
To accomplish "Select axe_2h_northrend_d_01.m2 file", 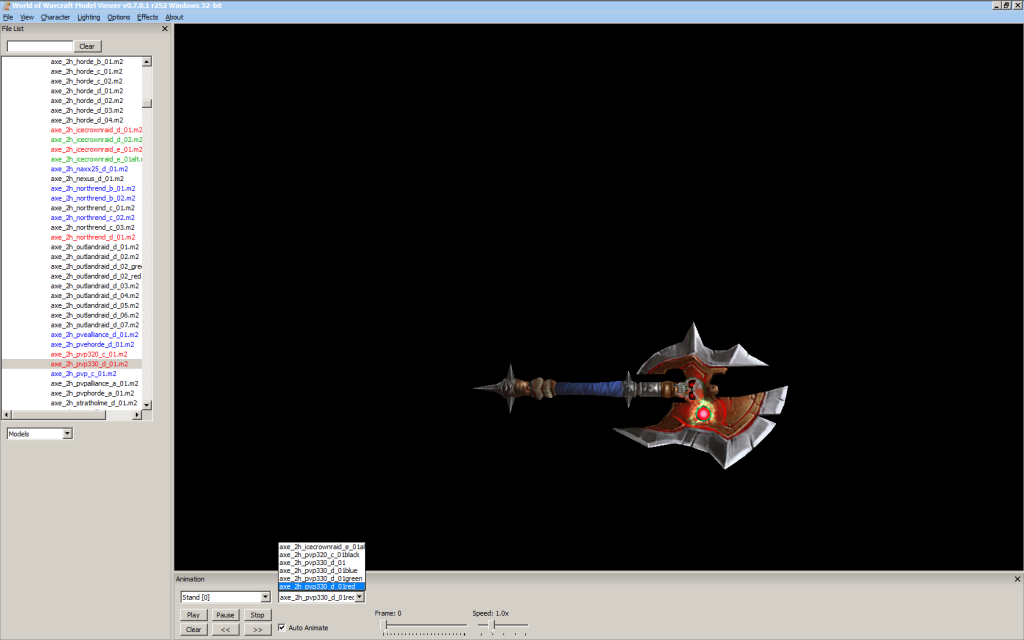I will pyautogui.click(x=93, y=237).
